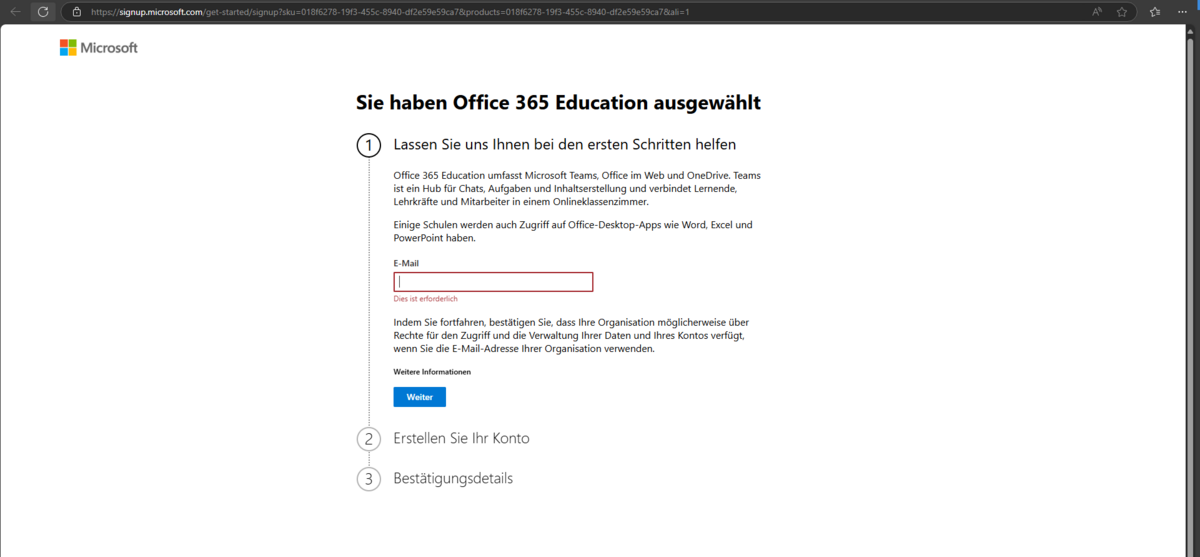Select the step 3 circle indicator
This screenshot has width=1200, height=557.
click(x=368, y=479)
